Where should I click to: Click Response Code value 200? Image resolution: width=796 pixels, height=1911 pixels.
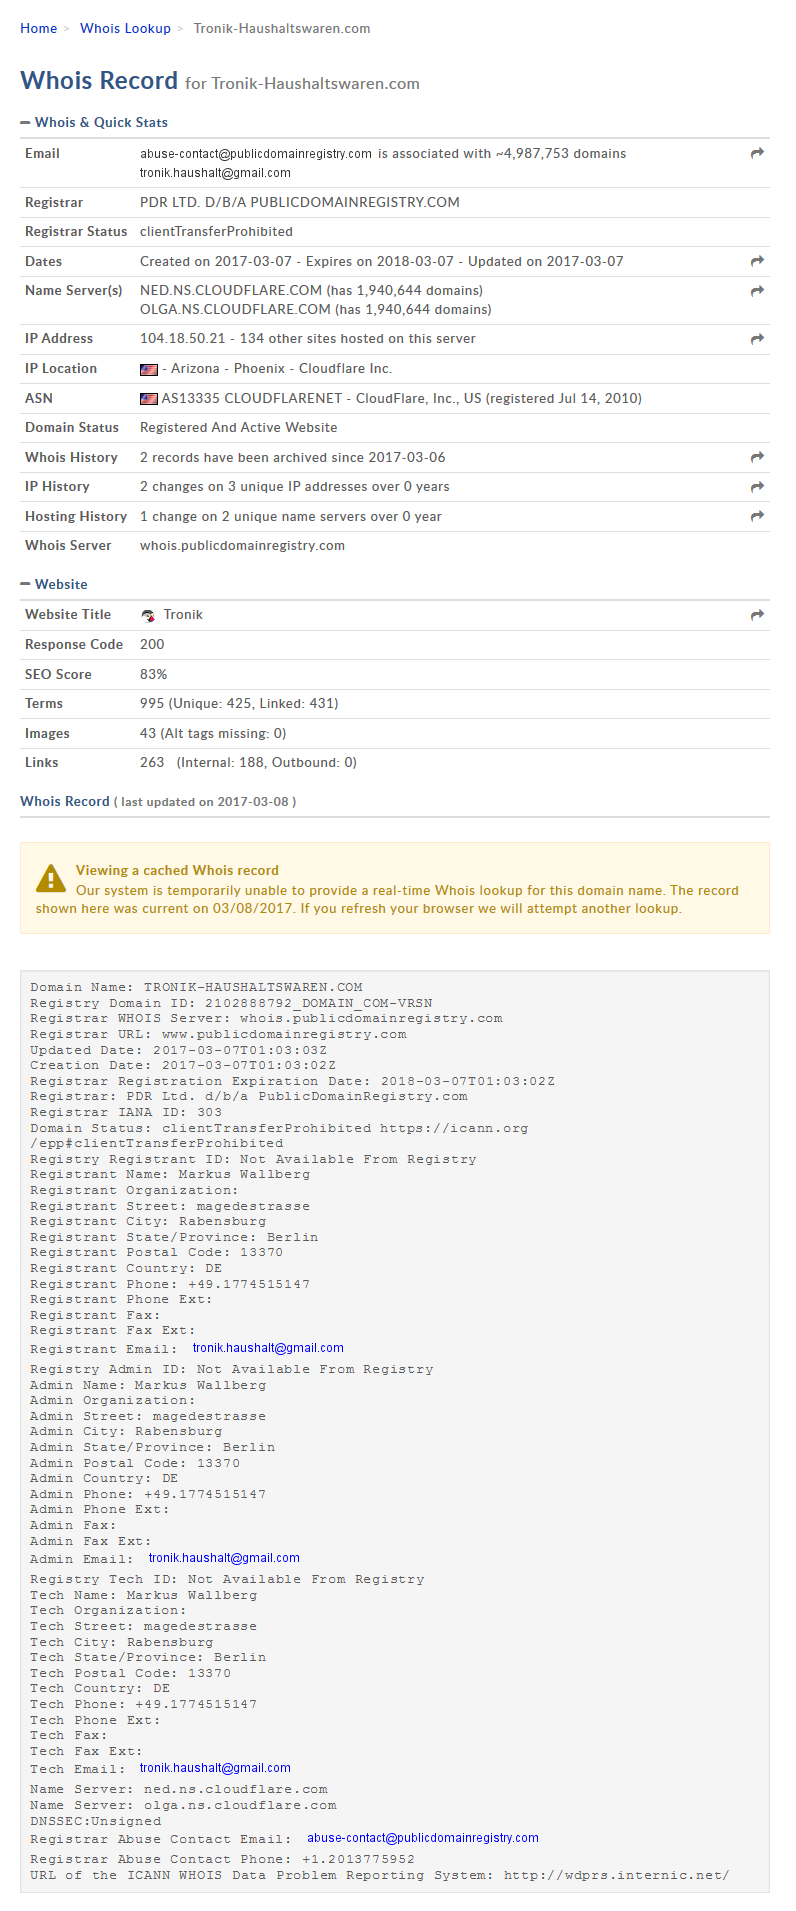click(x=152, y=644)
